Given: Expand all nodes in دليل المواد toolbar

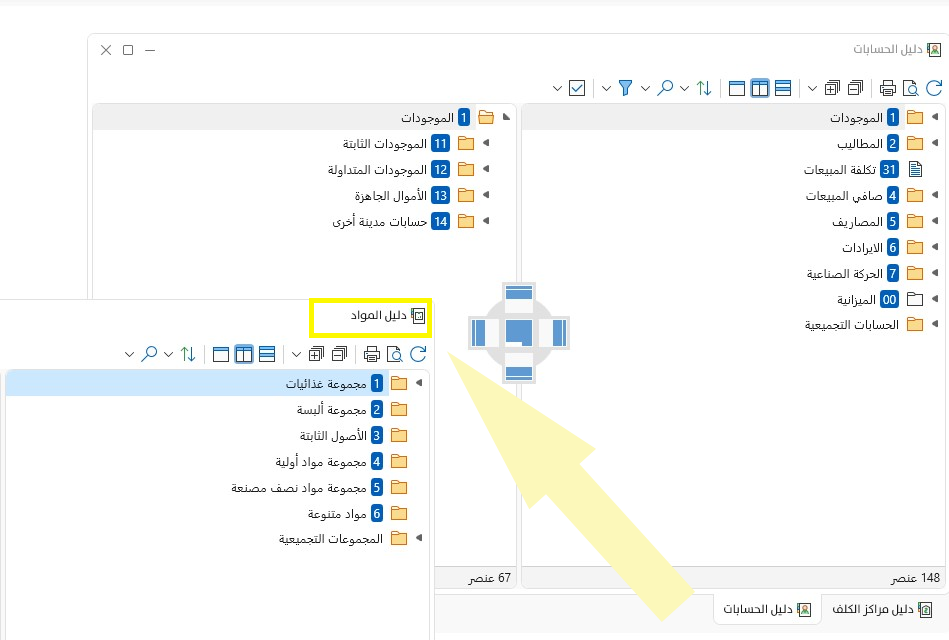Looking at the screenshot, I should [x=316, y=354].
